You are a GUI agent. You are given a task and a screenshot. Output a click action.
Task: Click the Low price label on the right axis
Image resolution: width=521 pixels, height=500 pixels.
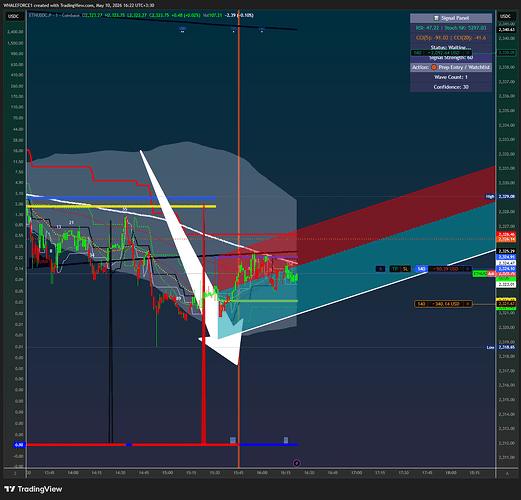click(x=490, y=347)
